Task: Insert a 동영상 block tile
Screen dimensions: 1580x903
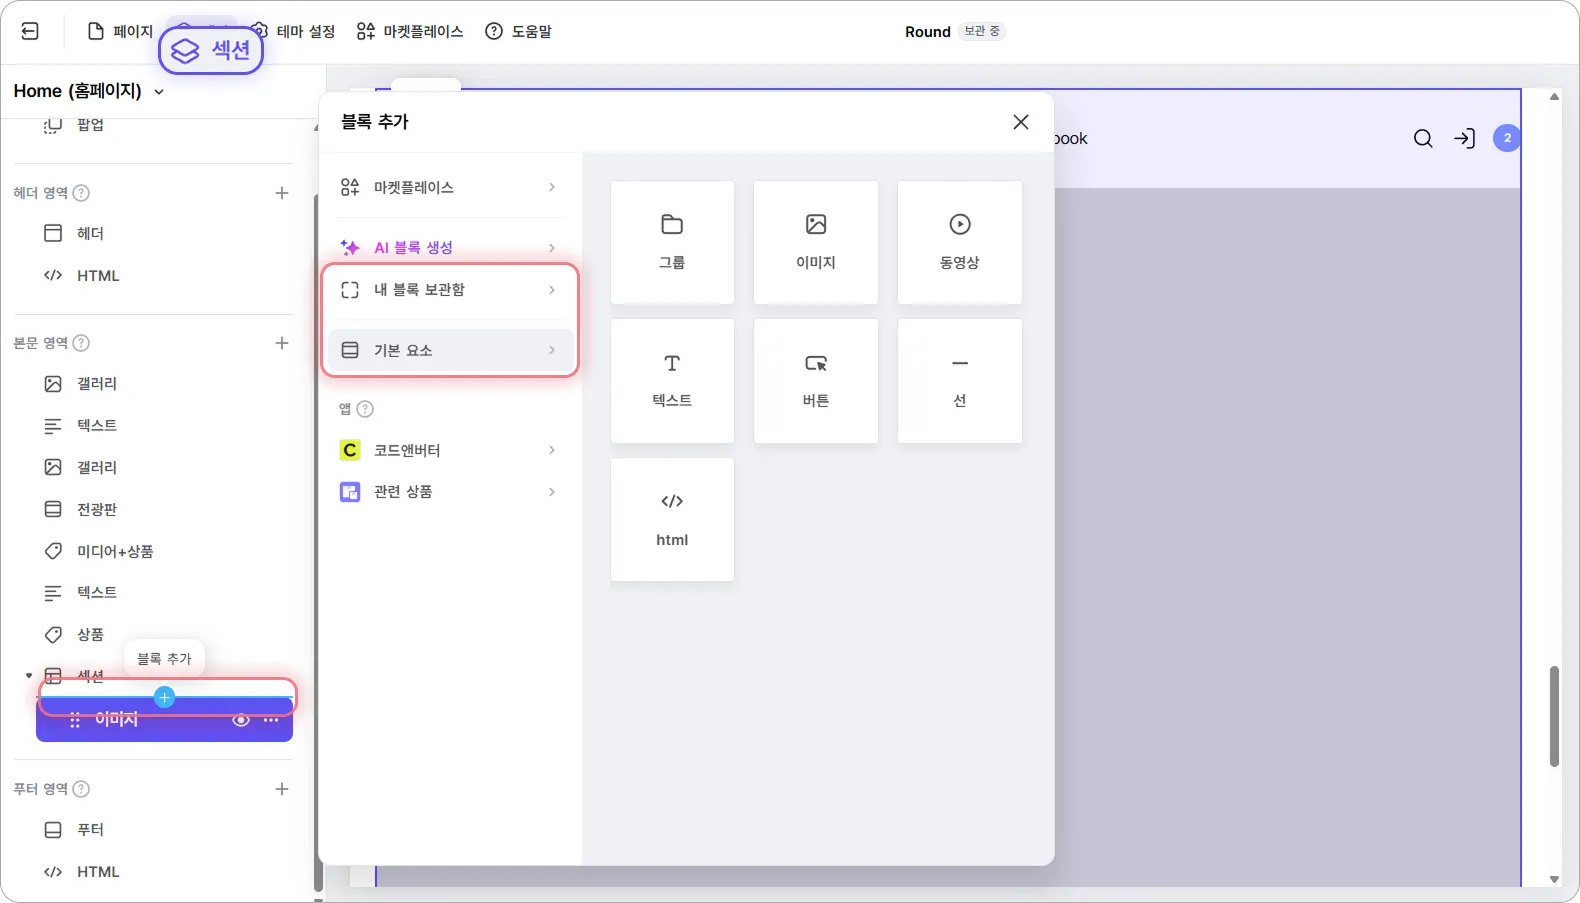Action: pyautogui.click(x=960, y=242)
